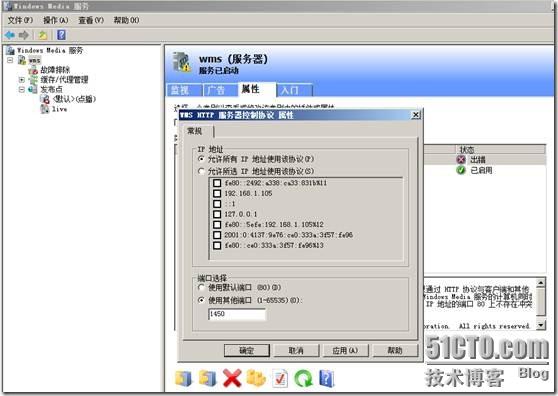Image resolution: width=558 pixels, height=396 pixels.
Task: Click the blue help book icon at bottom
Action: pos(327,378)
